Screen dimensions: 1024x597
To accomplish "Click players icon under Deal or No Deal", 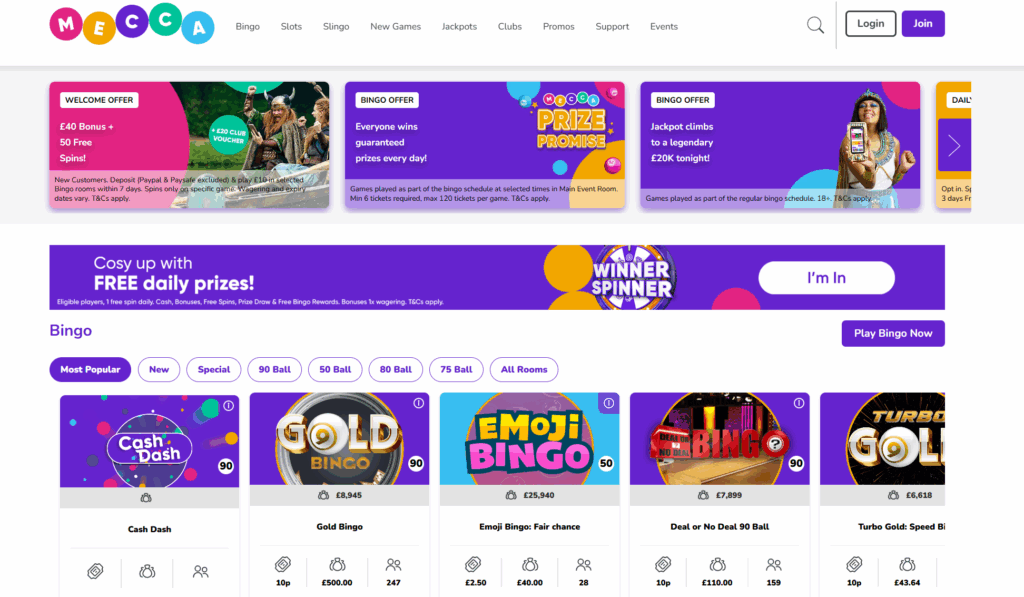I will coord(774,564).
